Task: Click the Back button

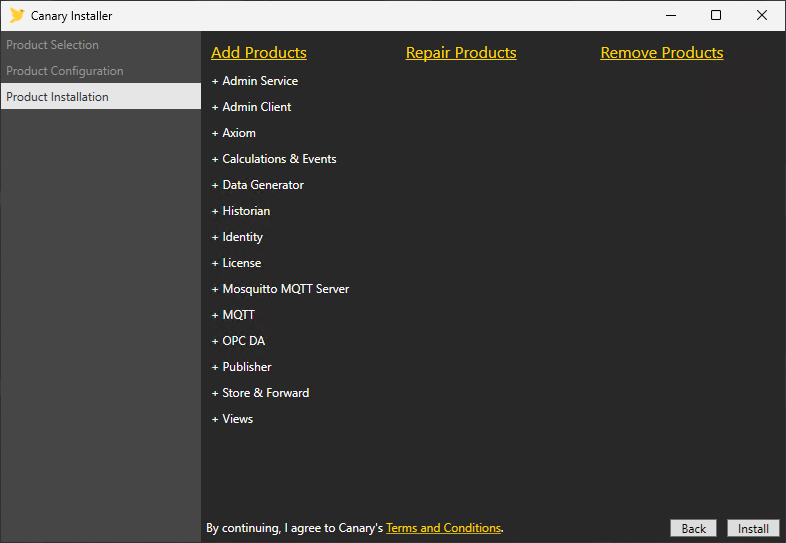Action: coord(693,529)
